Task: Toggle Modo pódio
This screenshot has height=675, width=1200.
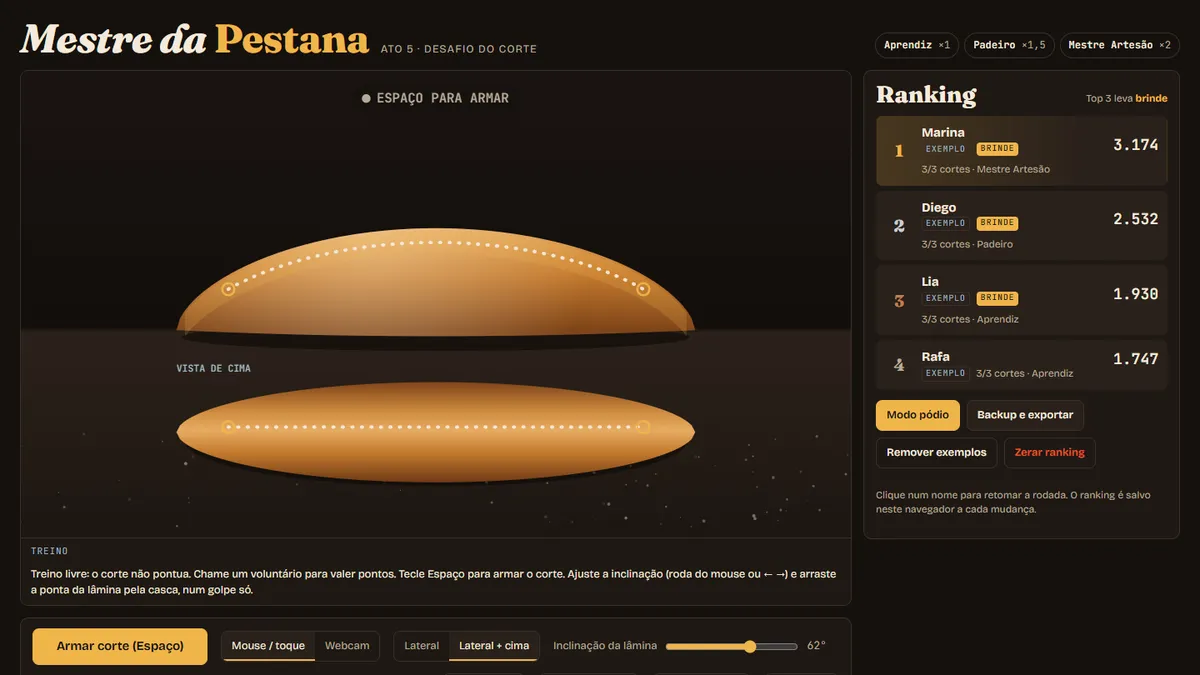Action: tap(917, 415)
